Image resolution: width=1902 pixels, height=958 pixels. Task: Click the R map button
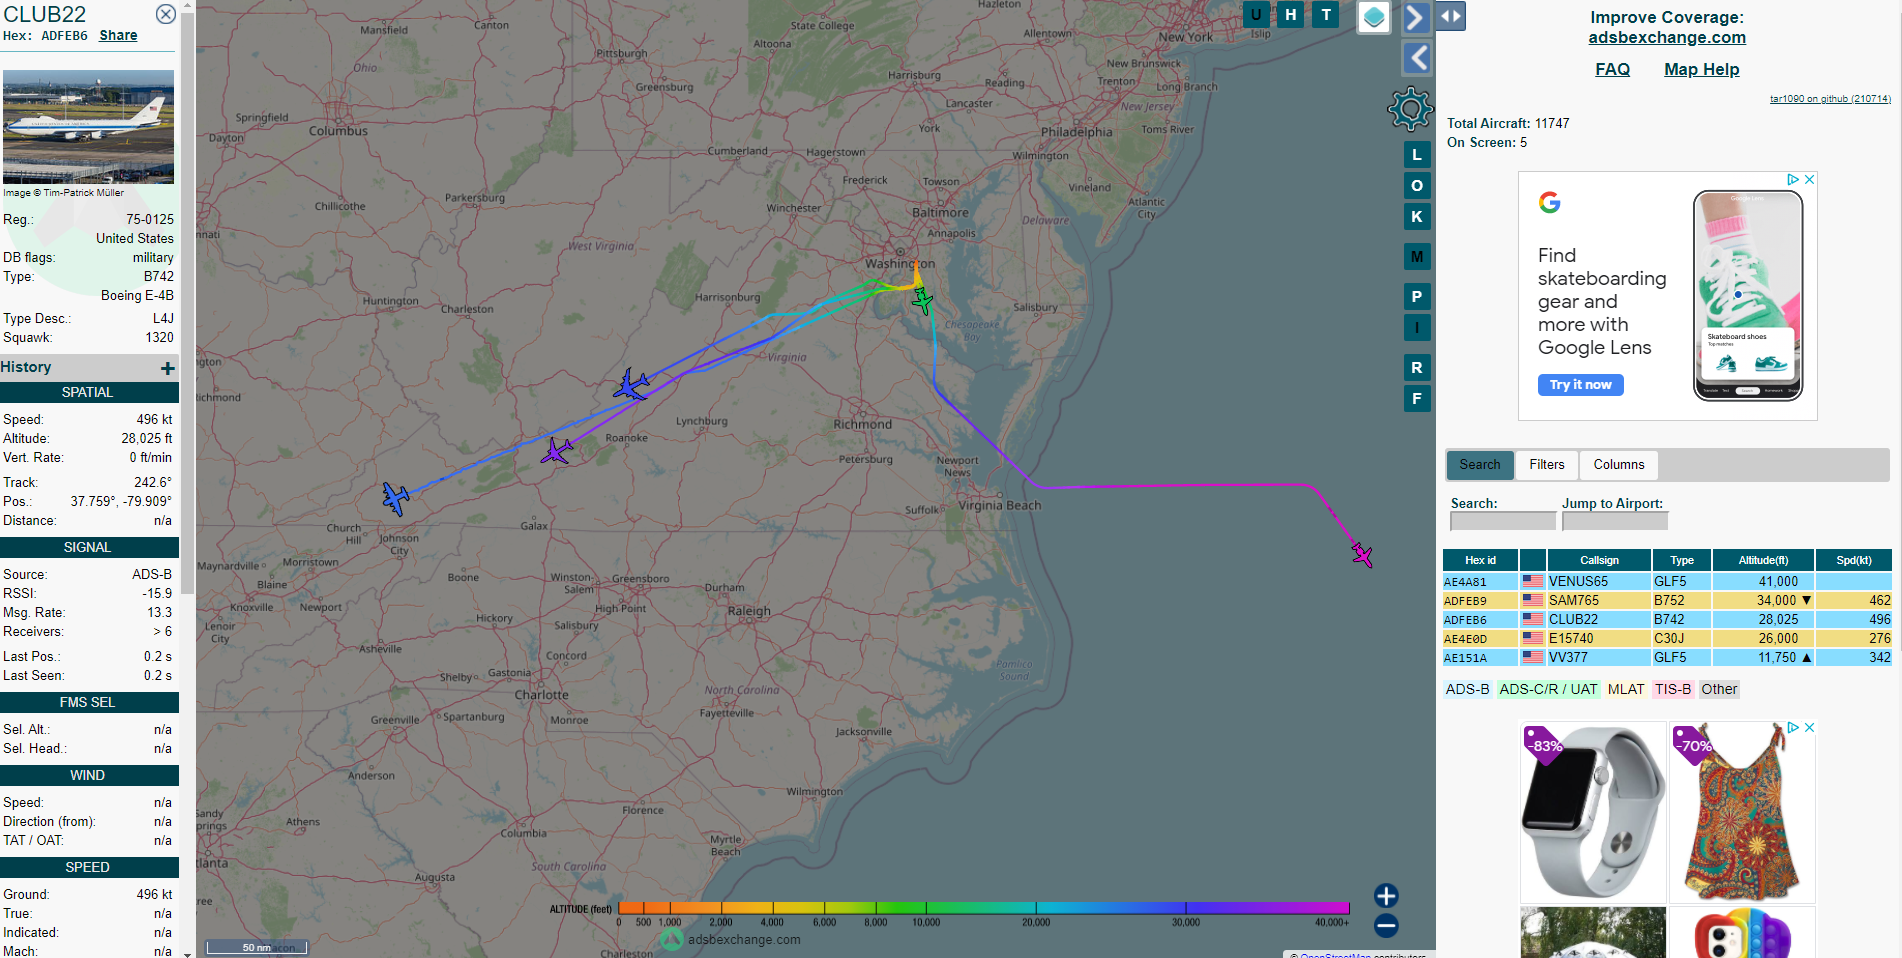(1417, 368)
